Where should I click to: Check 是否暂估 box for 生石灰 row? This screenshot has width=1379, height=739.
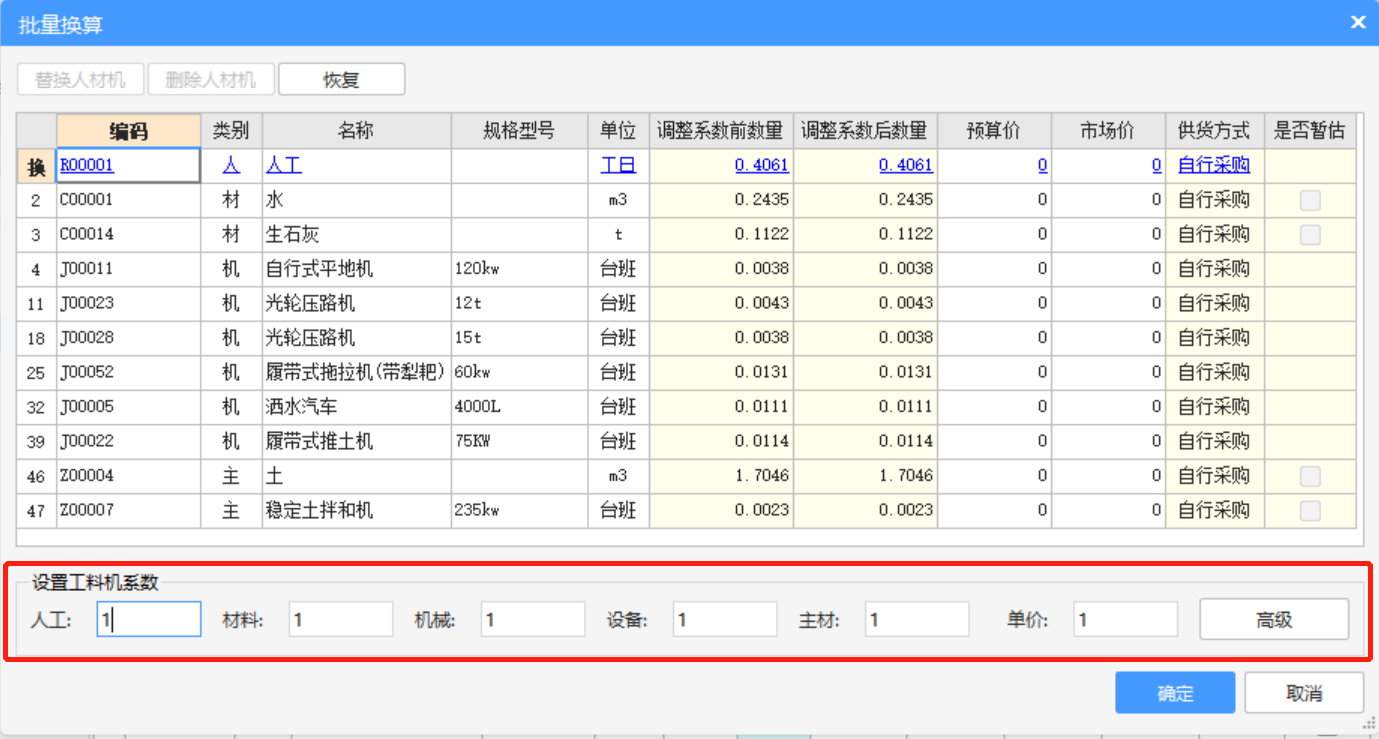pyautogui.click(x=1309, y=235)
